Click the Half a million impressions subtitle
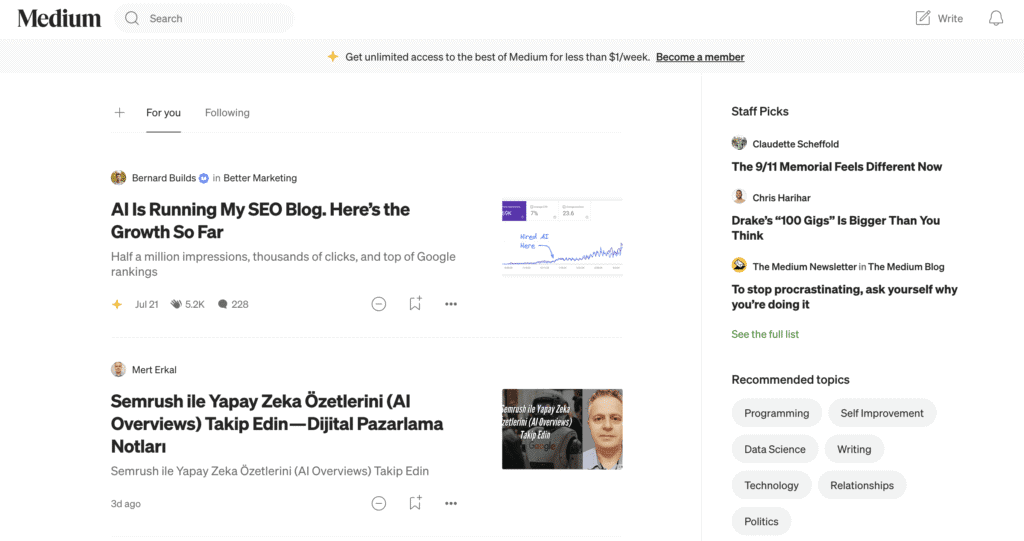Viewport: 1024px width, 541px height. 283,263
